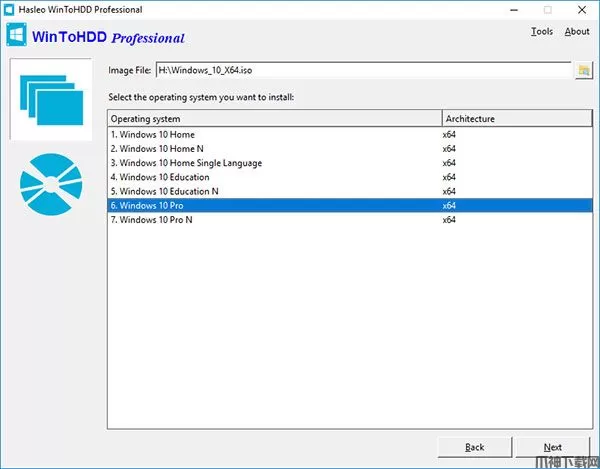Click the WinToHDD Windows logo icon
Image resolution: width=600 pixels, height=469 pixels.
16,34
